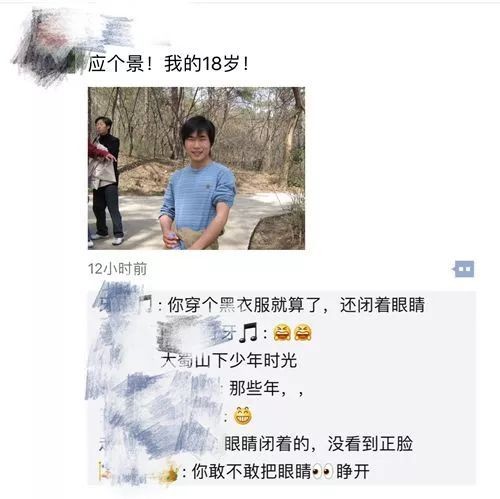The height and width of the screenshot is (499, 500).
Task: Tap the music note icon in commenter name
Action: 249,333
